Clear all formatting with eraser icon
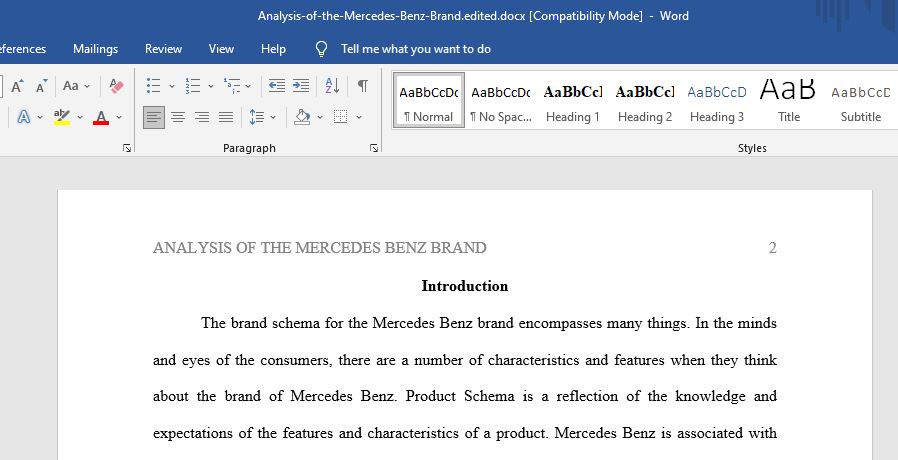This screenshot has width=898, height=460. pos(116,86)
